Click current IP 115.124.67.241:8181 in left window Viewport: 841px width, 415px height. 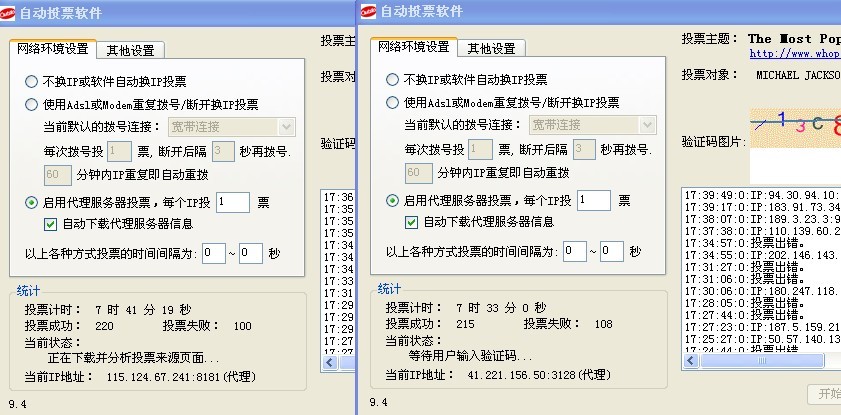click(181, 377)
